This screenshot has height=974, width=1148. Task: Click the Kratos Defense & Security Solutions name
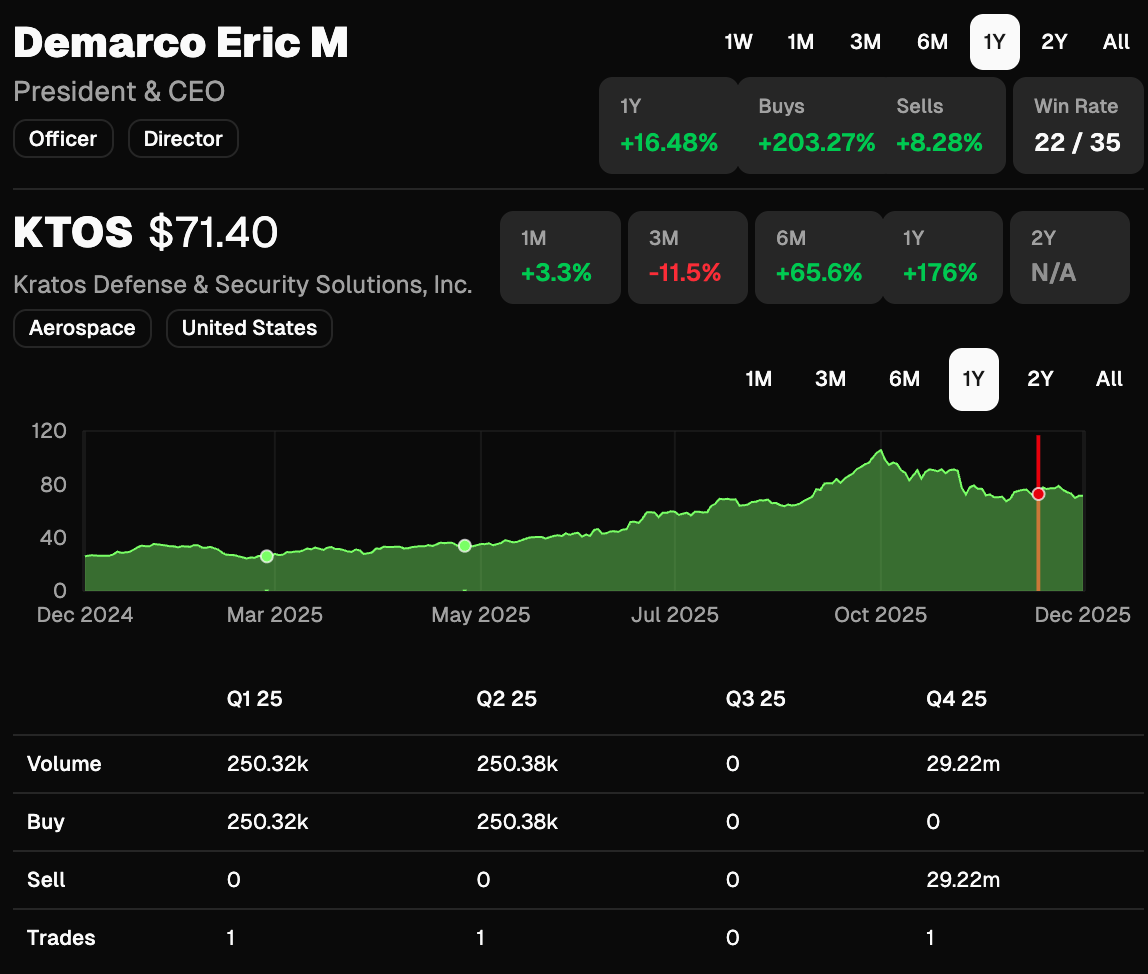point(242,284)
